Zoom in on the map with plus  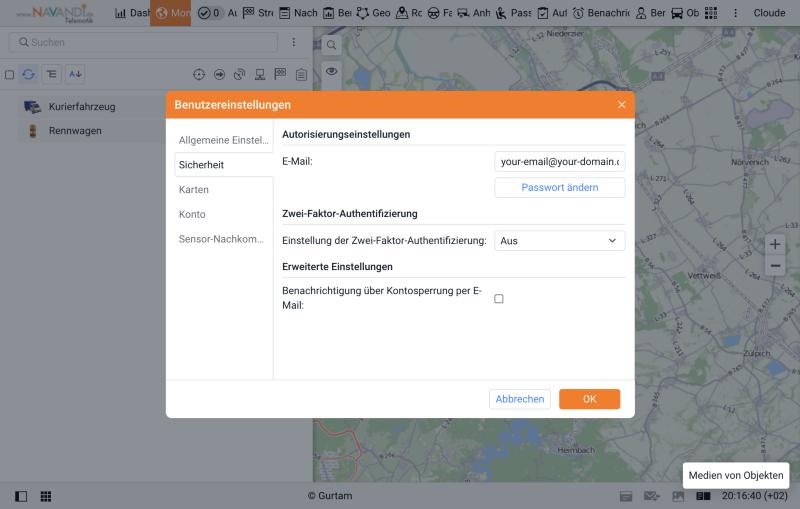(775, 244)
